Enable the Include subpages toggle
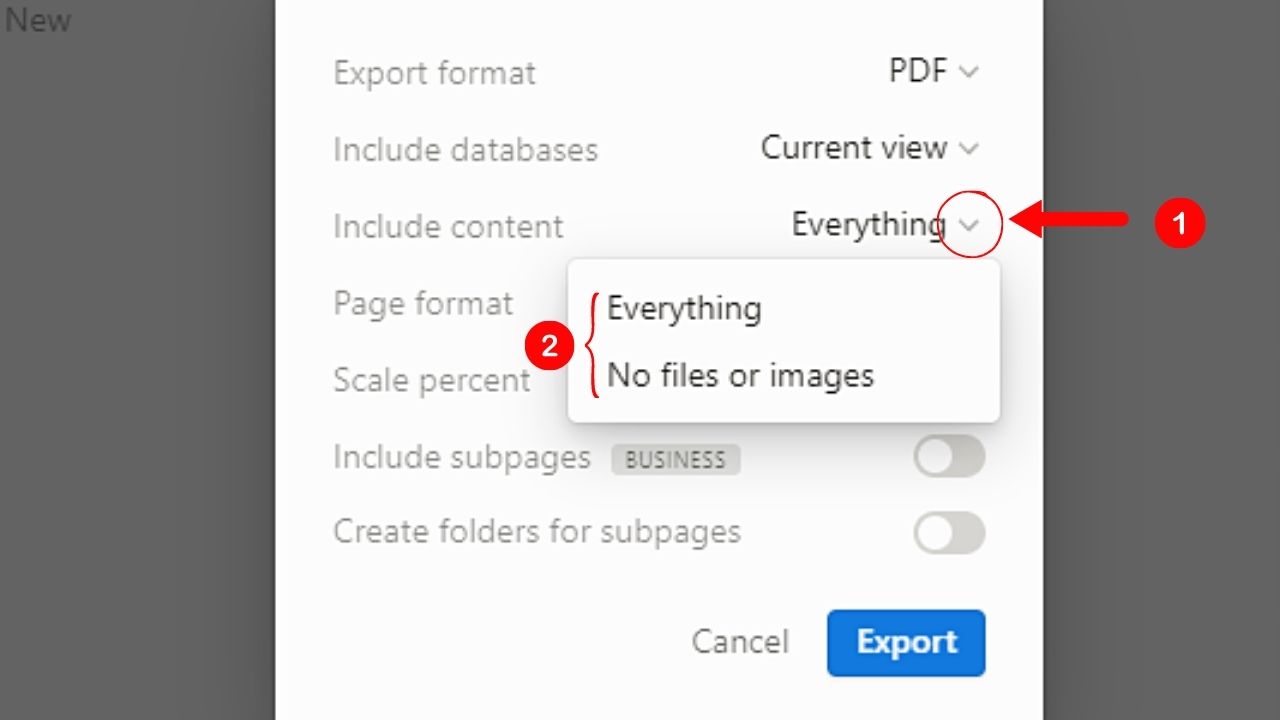 coord(948,456)
